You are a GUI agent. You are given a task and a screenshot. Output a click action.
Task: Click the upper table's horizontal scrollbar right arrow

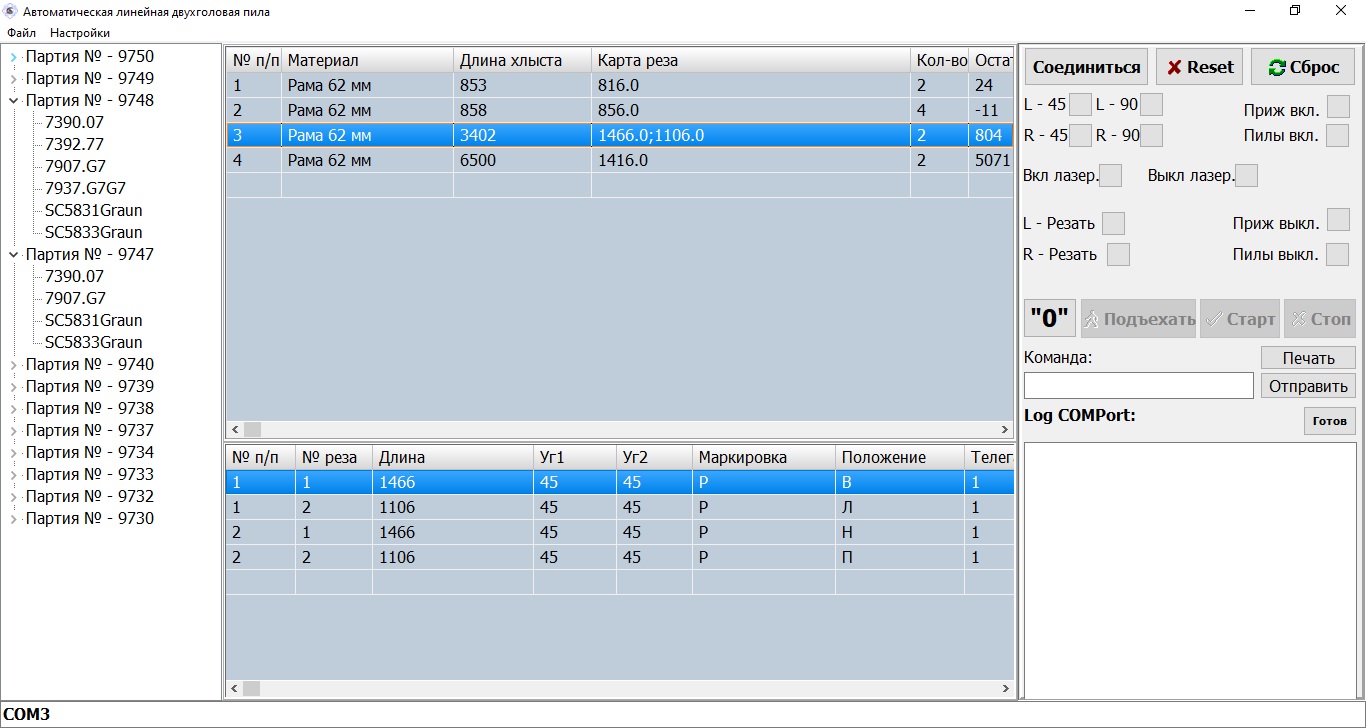point(1005,429)
